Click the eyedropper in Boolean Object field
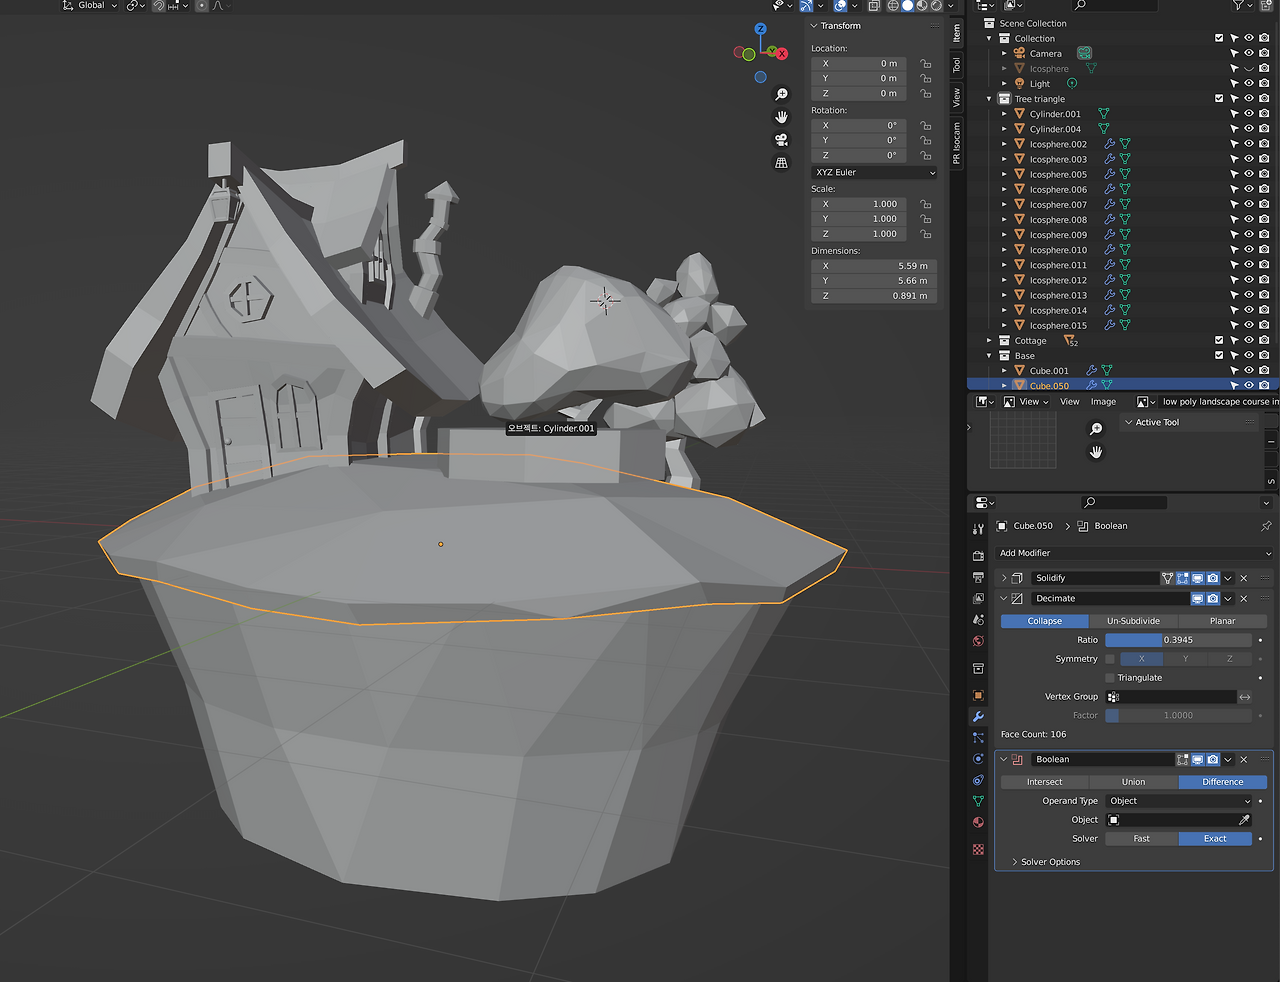 click(x=1244, y=820)
